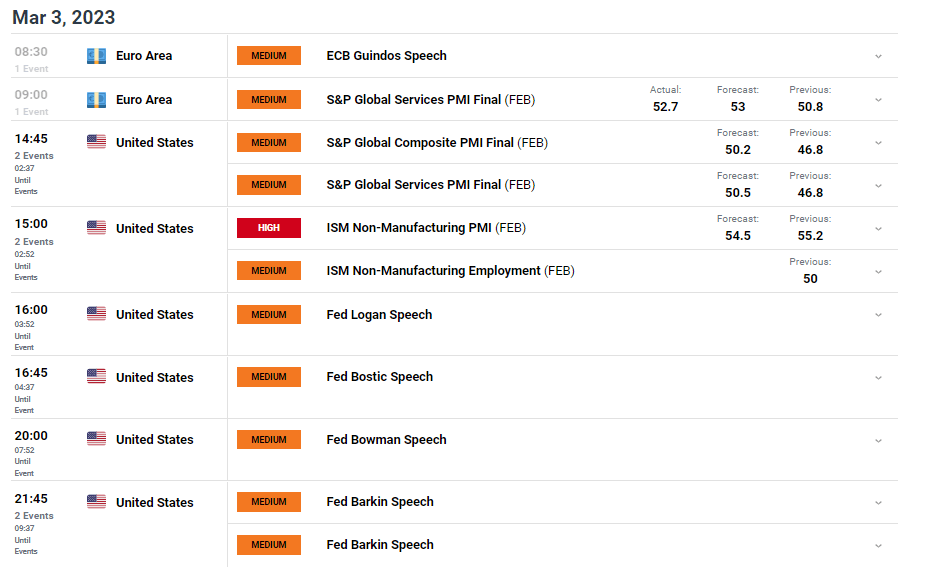
Task: Click the Euro Area flag at 09:00
Action: (x=96, y=100)
